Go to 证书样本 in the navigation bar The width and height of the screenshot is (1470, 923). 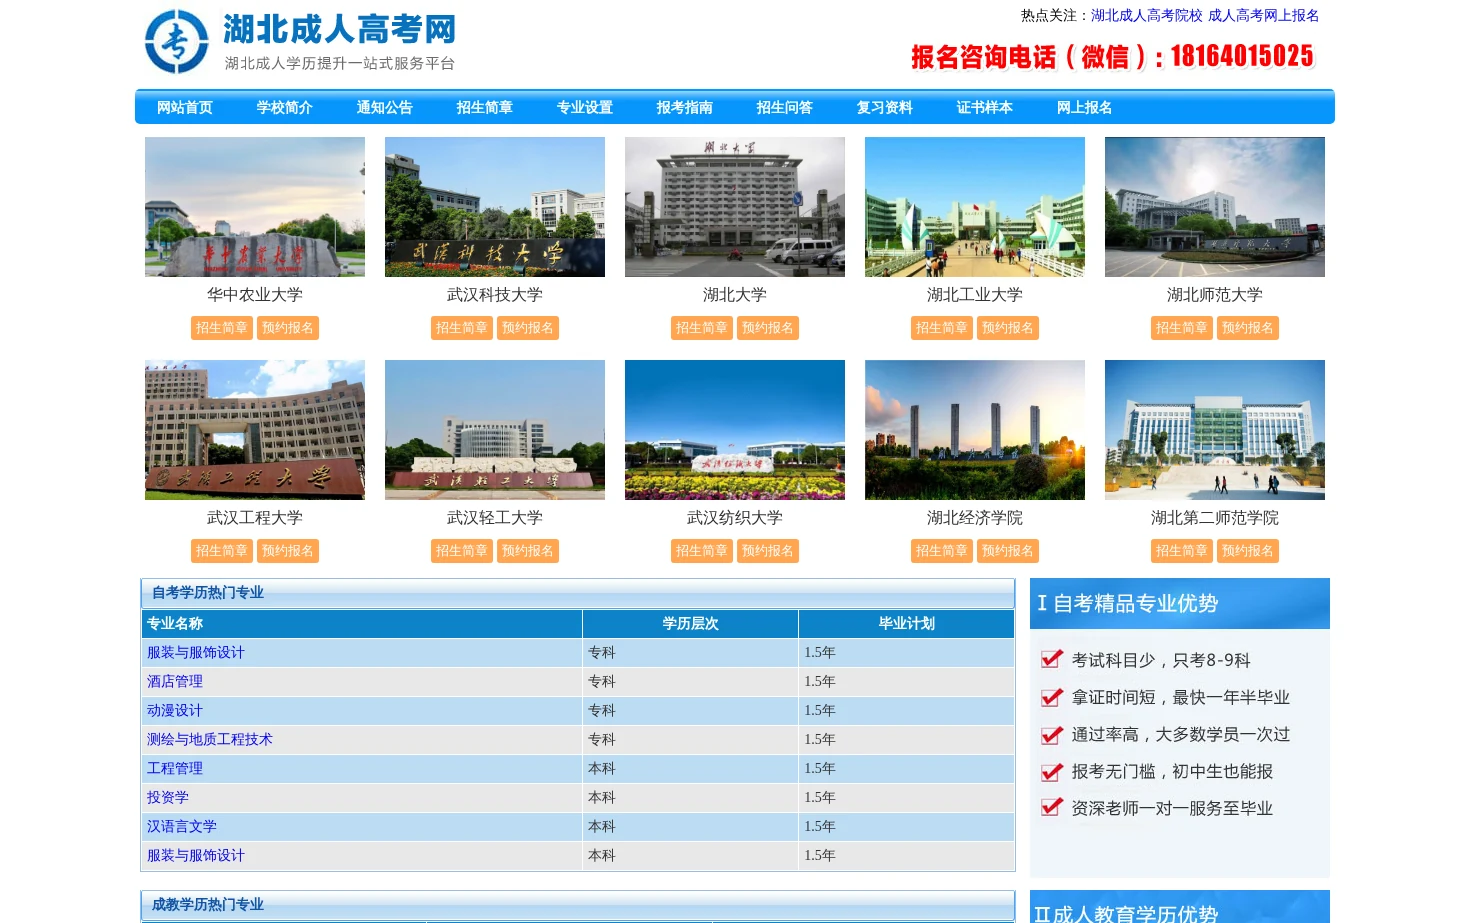(985, 107)
